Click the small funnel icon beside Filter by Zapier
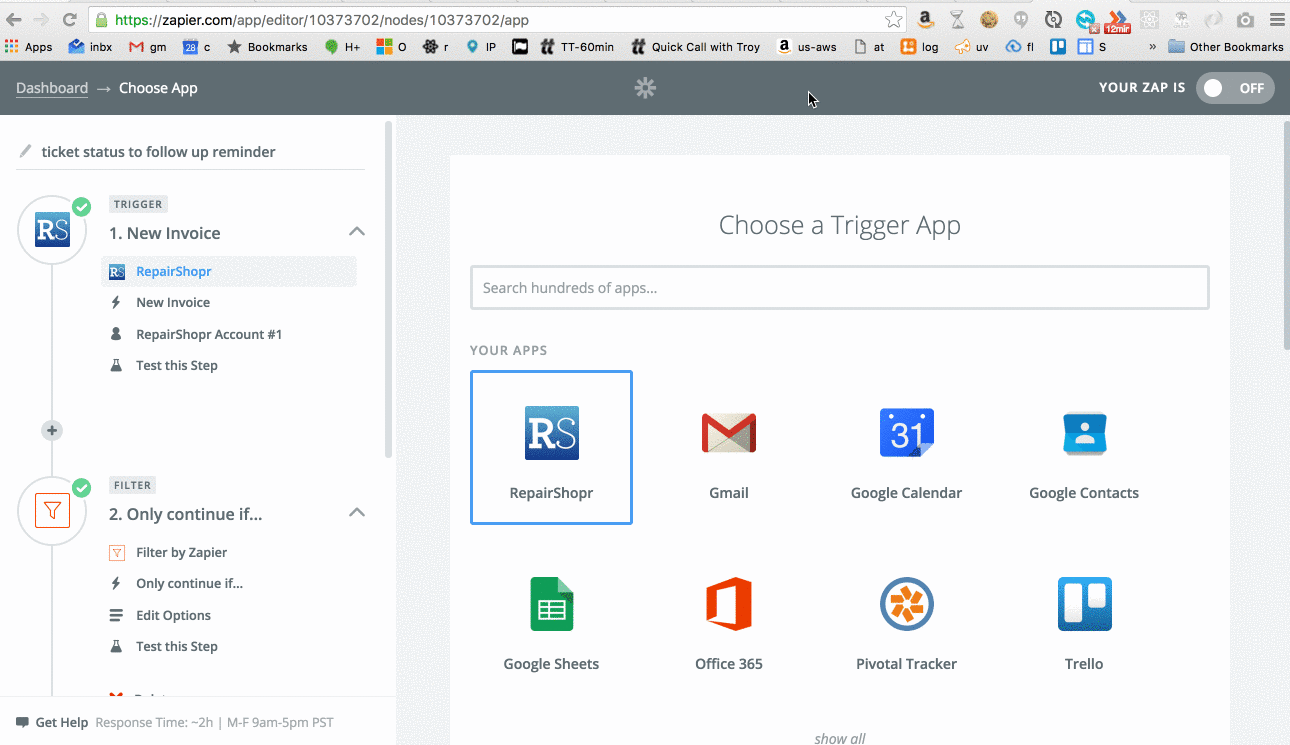 [x=116, y=552]
